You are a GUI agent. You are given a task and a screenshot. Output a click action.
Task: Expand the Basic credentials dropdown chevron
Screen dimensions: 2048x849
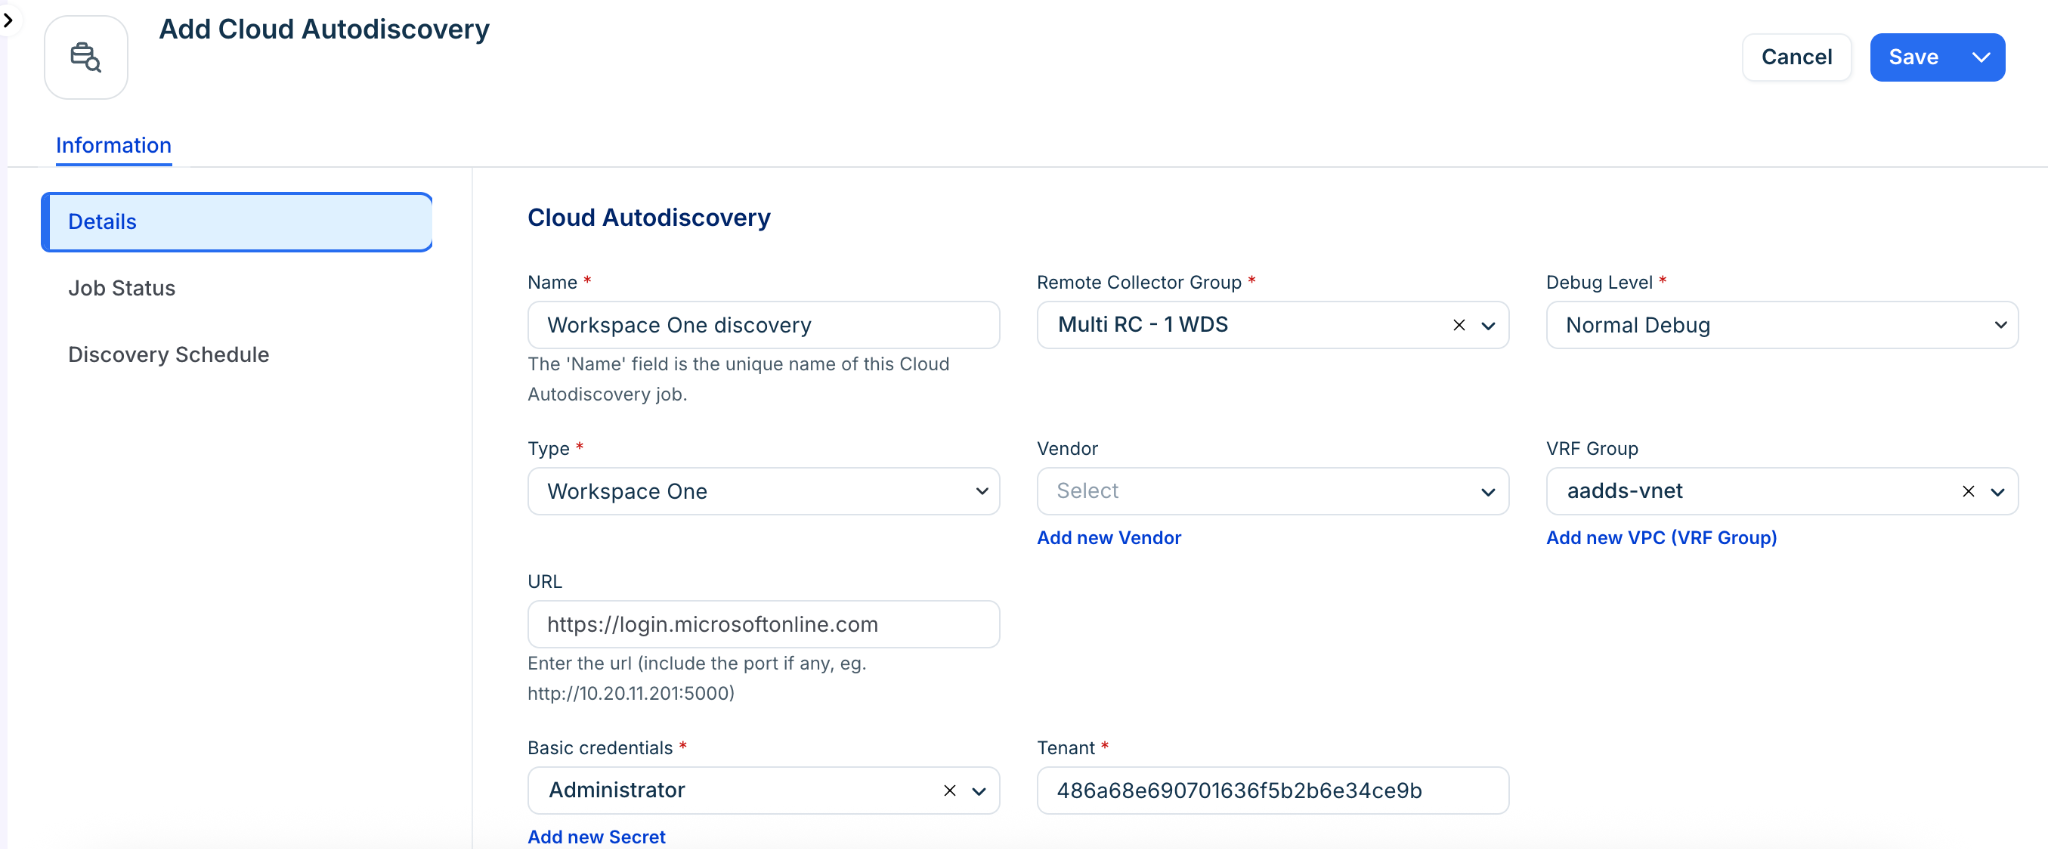point(979,792)
